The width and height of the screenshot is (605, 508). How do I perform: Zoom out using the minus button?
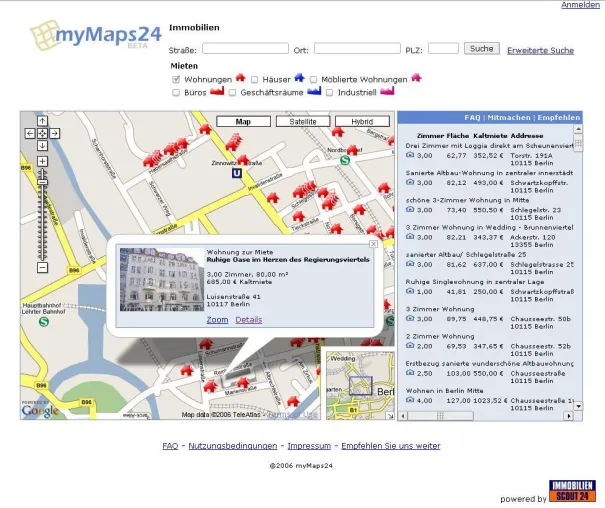point(42,267)
